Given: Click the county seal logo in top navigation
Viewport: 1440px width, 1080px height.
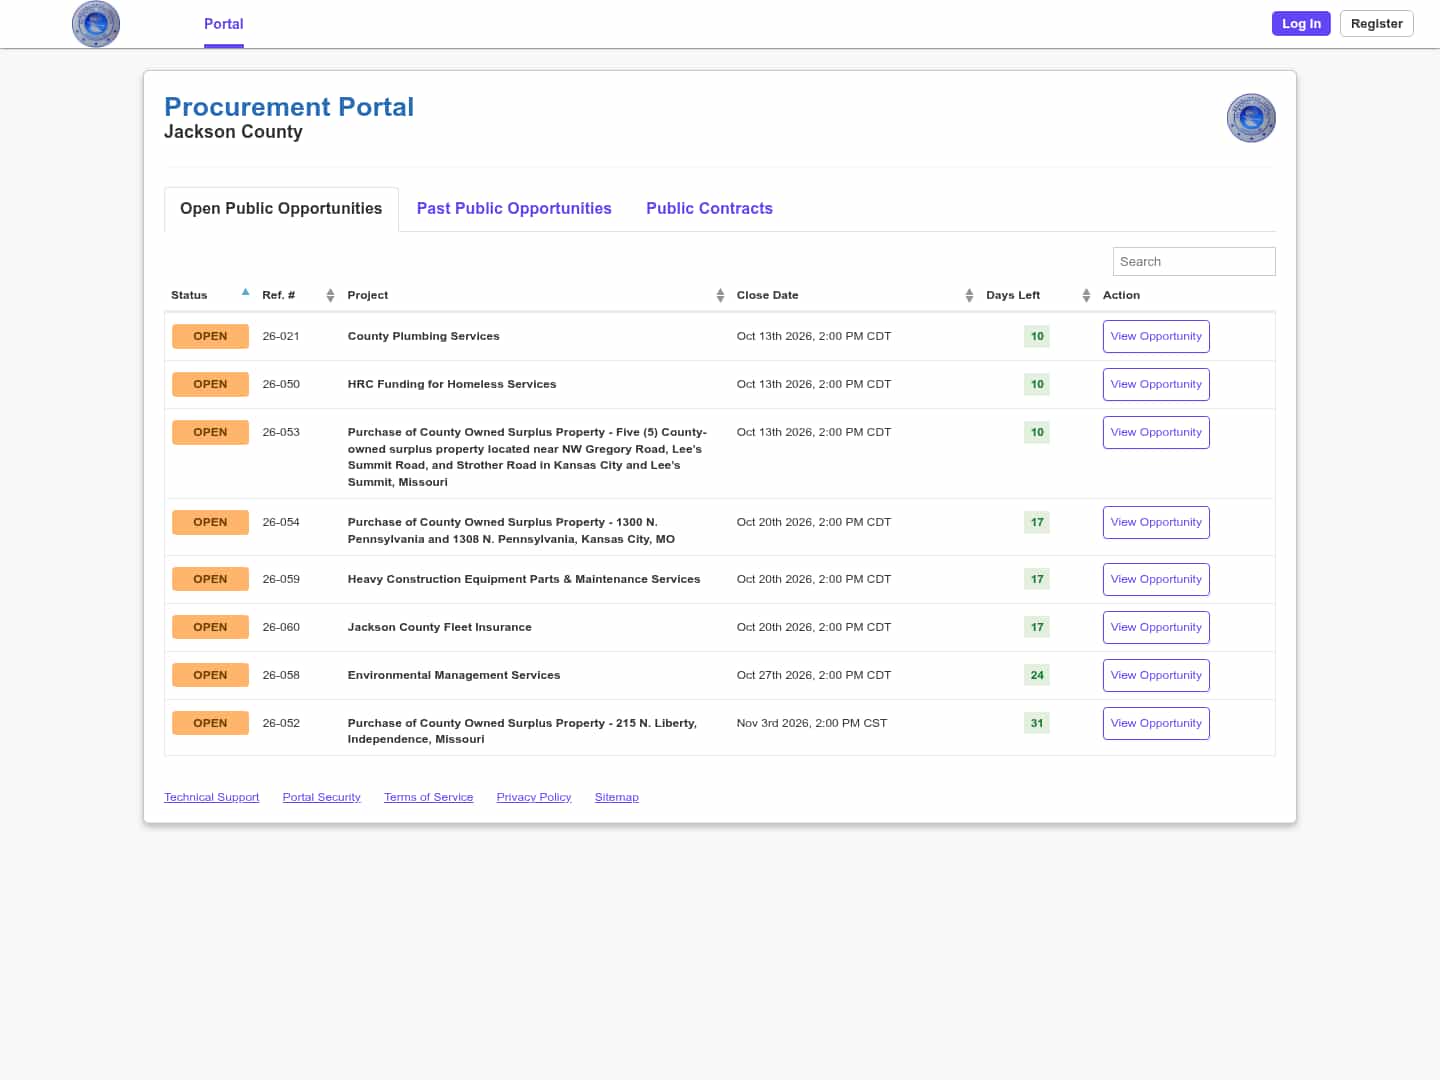Looking at the screenshot, I should [x=96, y=24].
